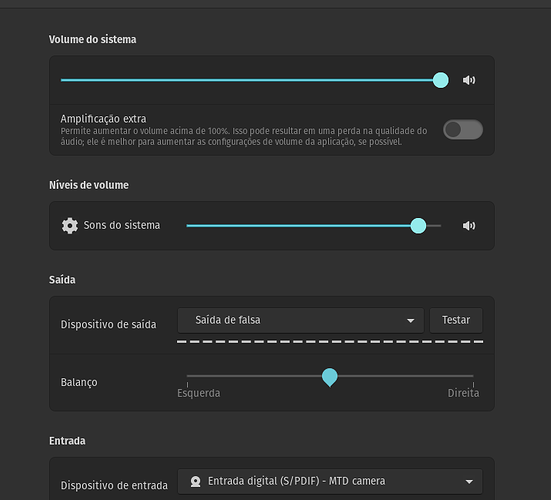Click gear icon beside Sons do sistema
The image size is (551, 500).
coord(70,226)
